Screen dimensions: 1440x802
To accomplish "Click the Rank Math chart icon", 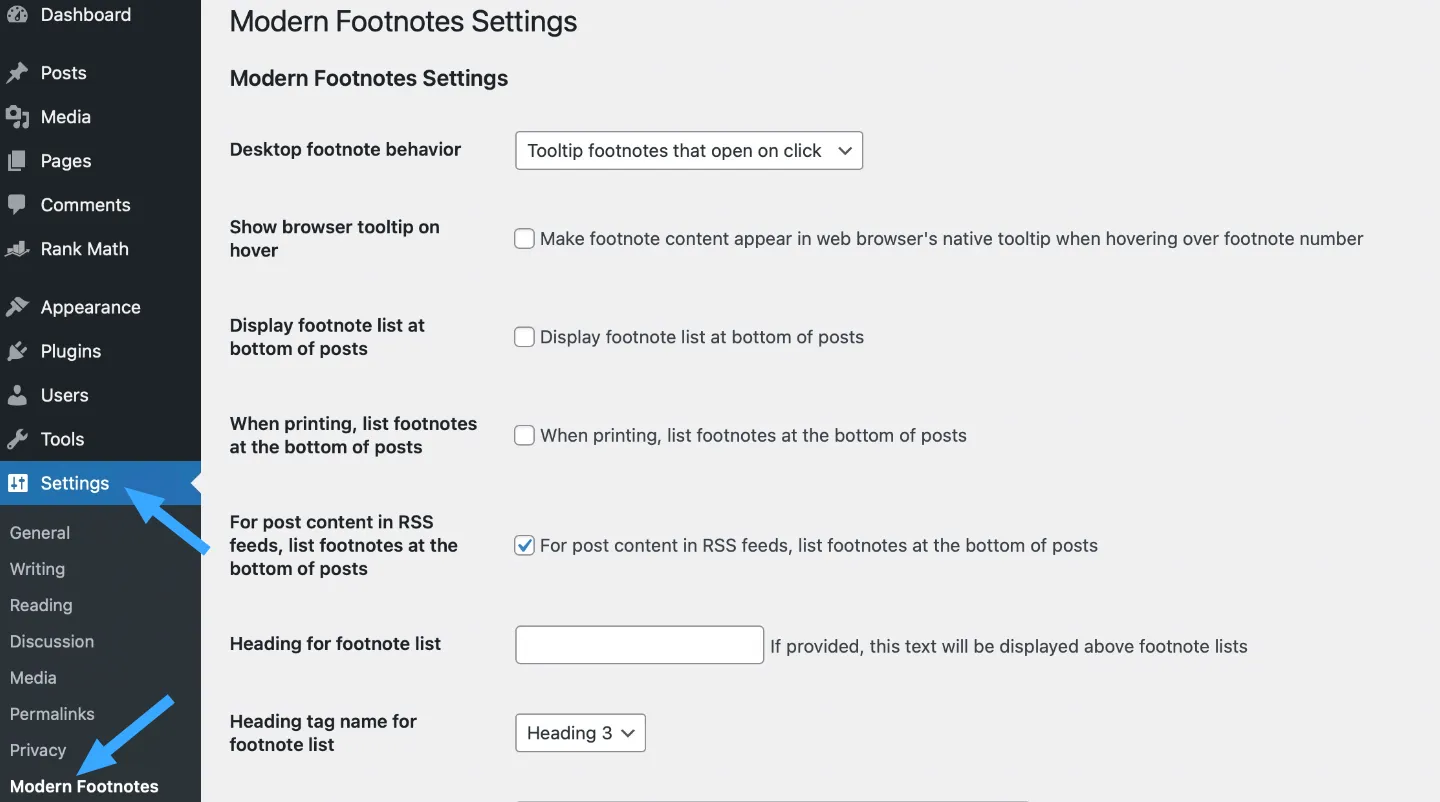I will click(17, 249).
